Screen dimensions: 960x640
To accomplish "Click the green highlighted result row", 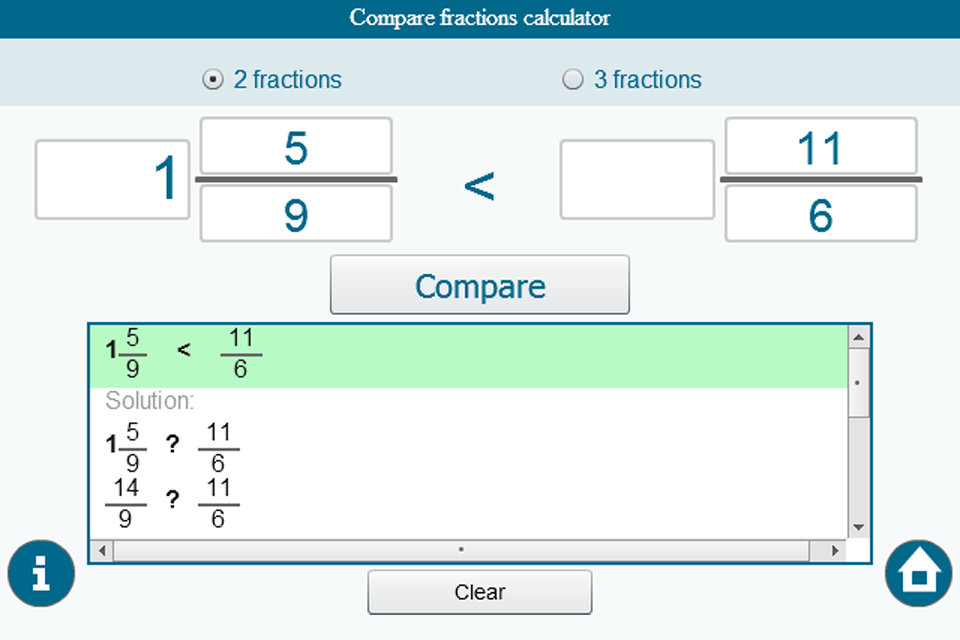I will [468, 356].
